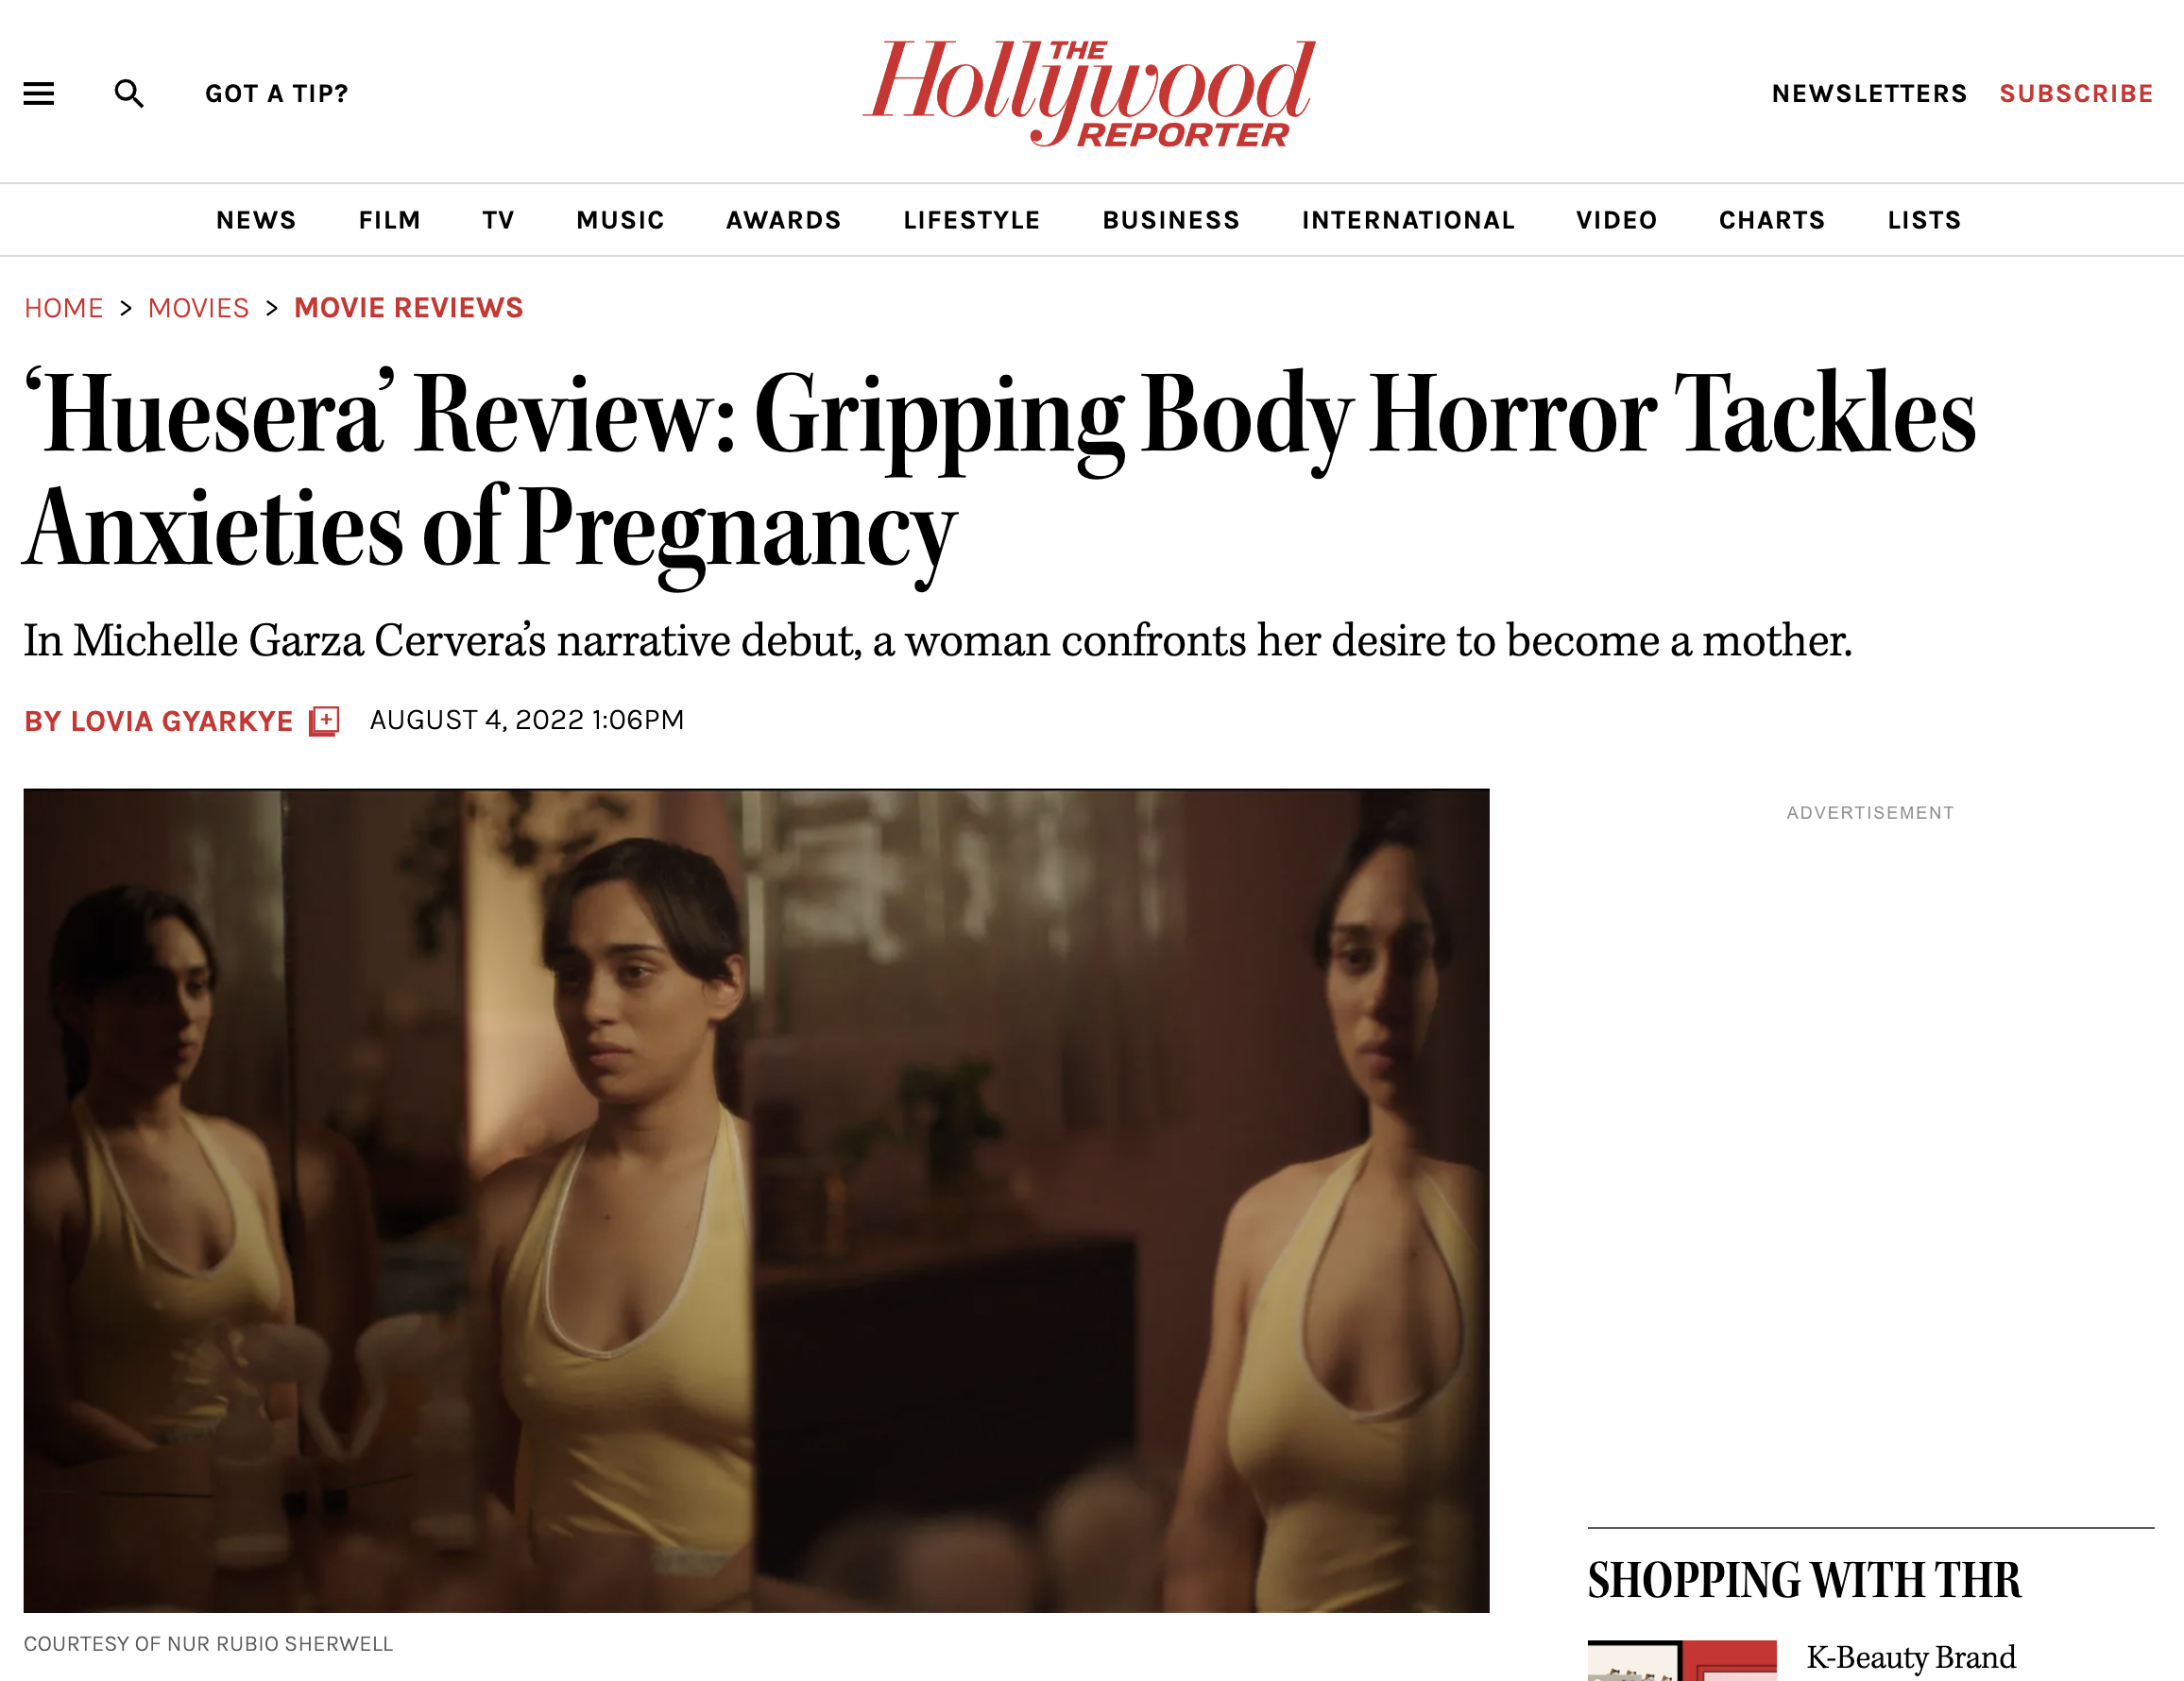Select News in navigation bar
This screenshot has width=2184, height=1681.
coord(256,220)
